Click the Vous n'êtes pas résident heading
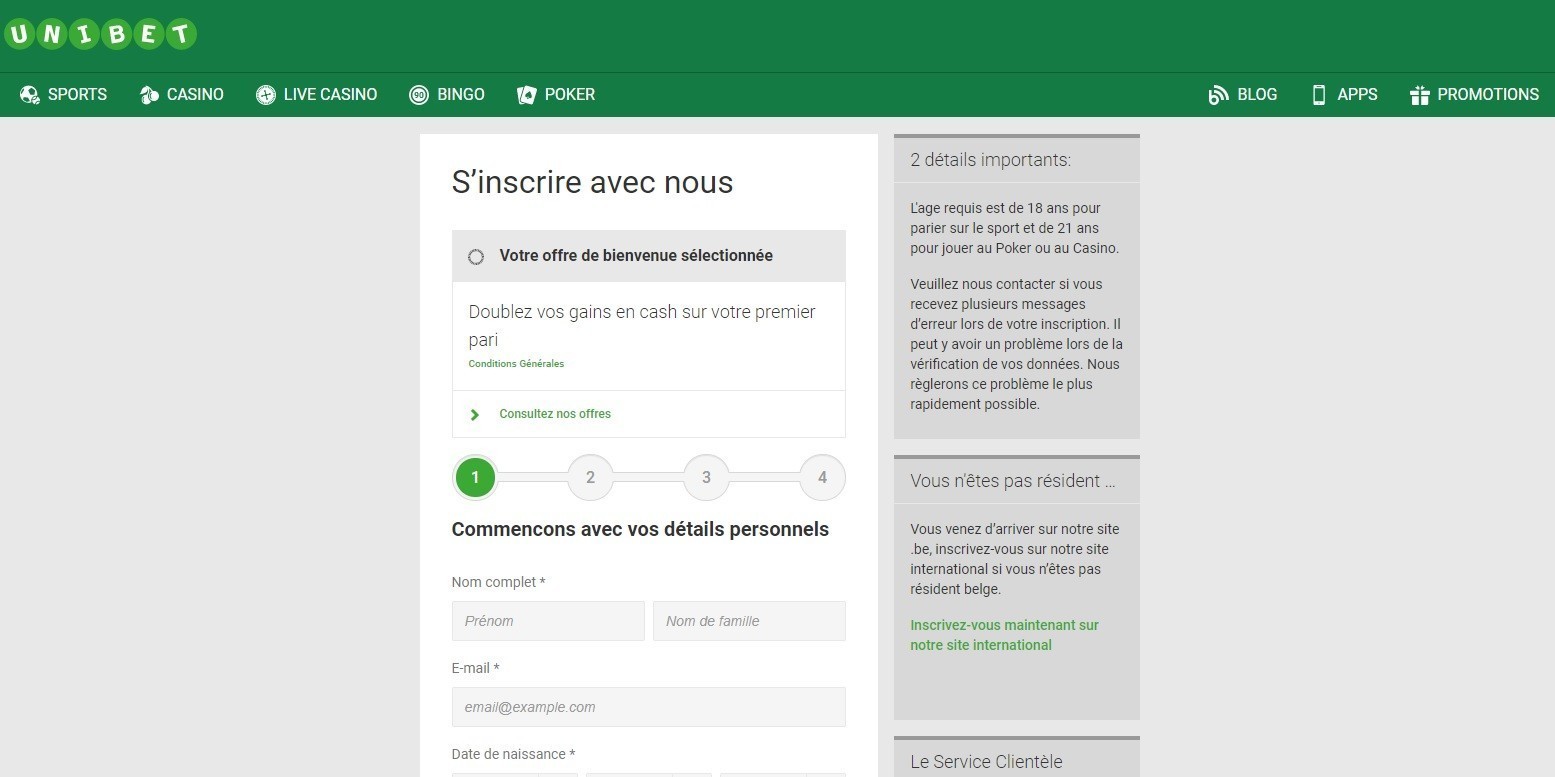Screen dimensions: 1555x777 tap(1013, 481)
